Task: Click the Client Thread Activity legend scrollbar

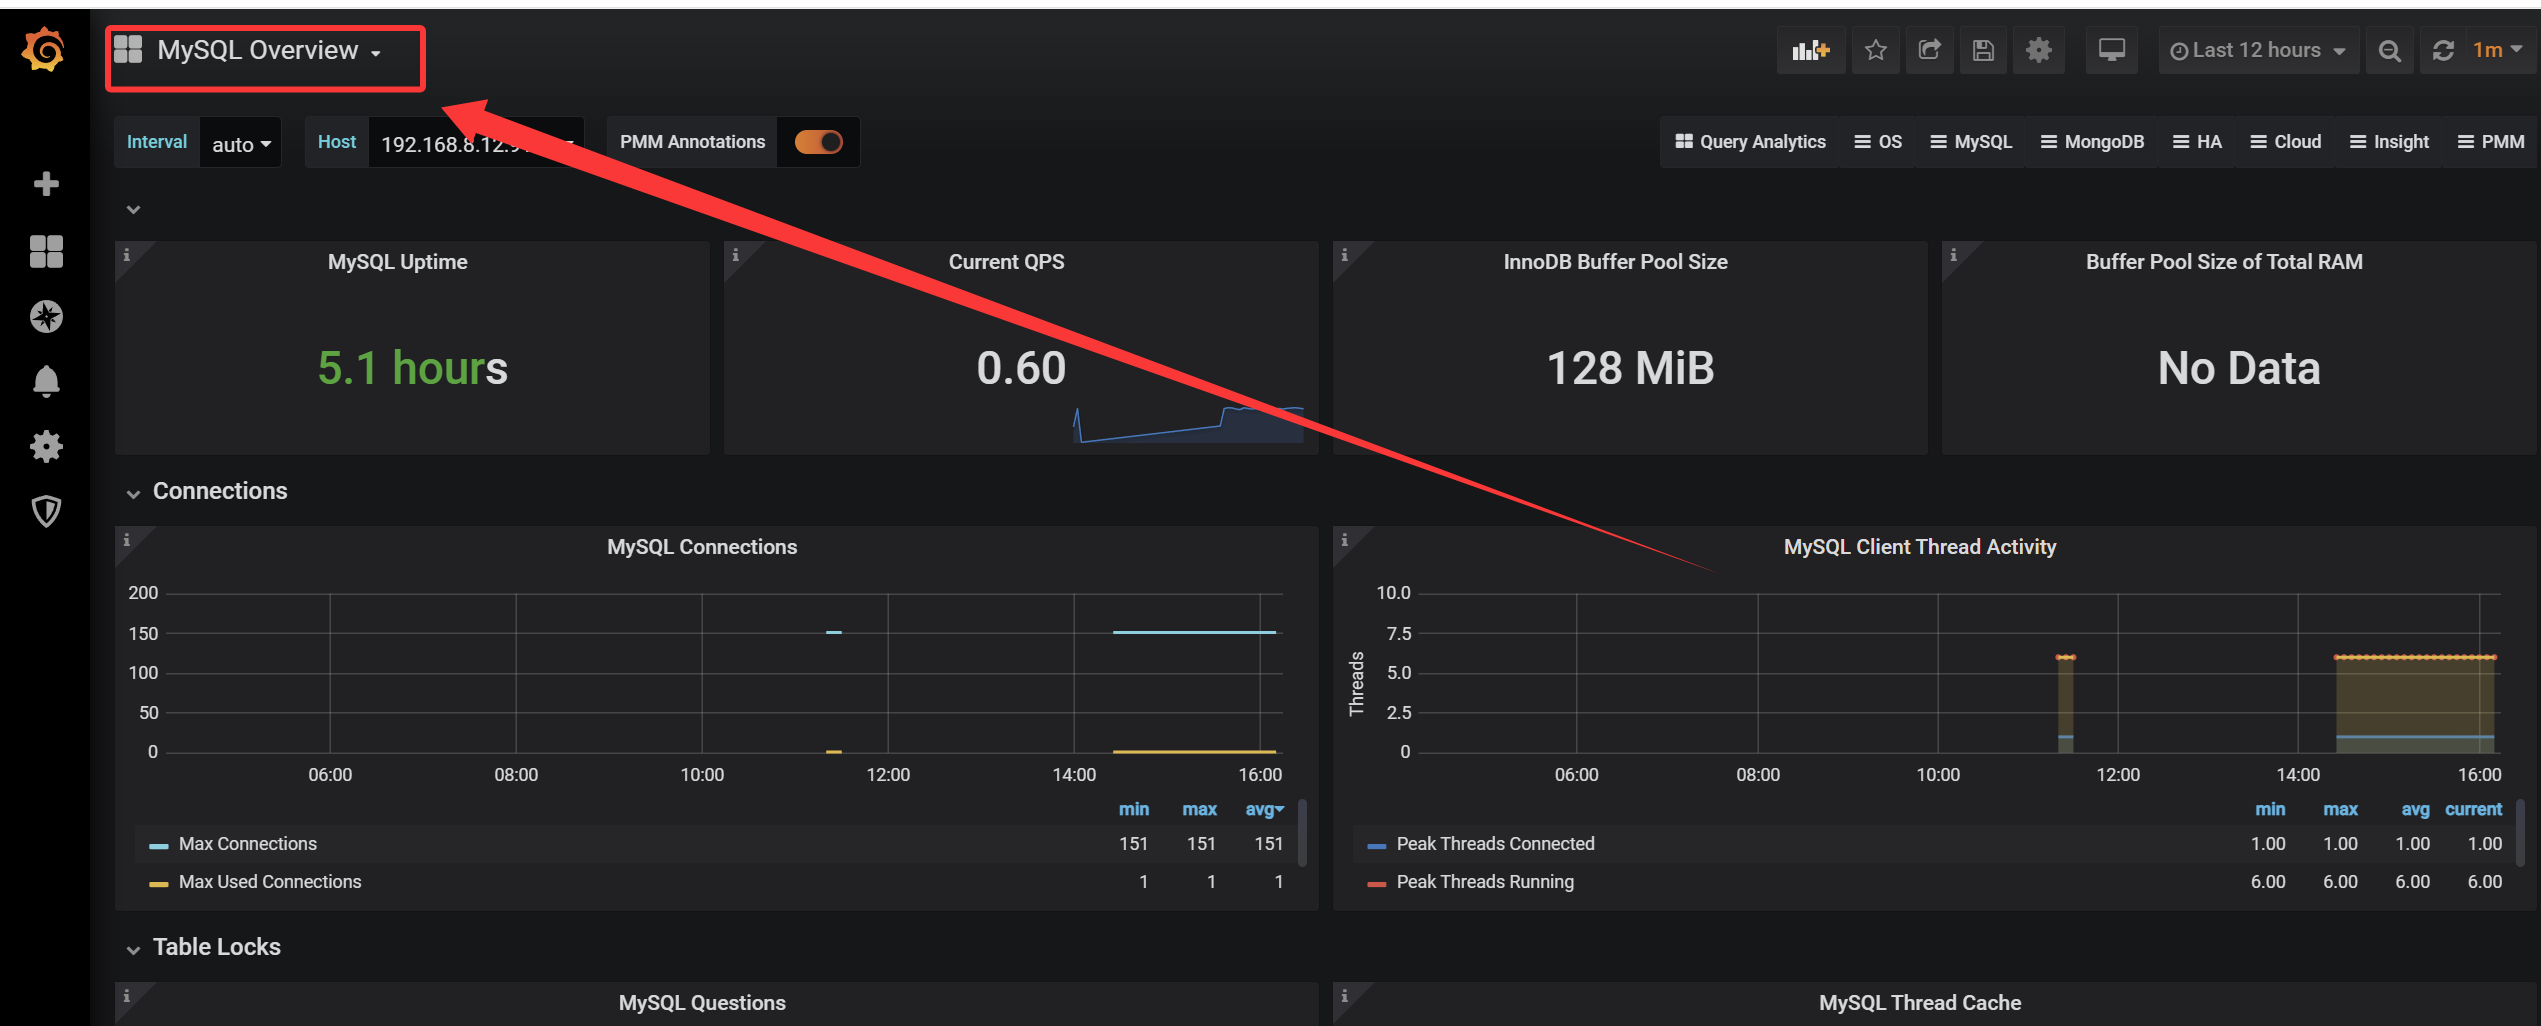Action: pos(2520,832)
